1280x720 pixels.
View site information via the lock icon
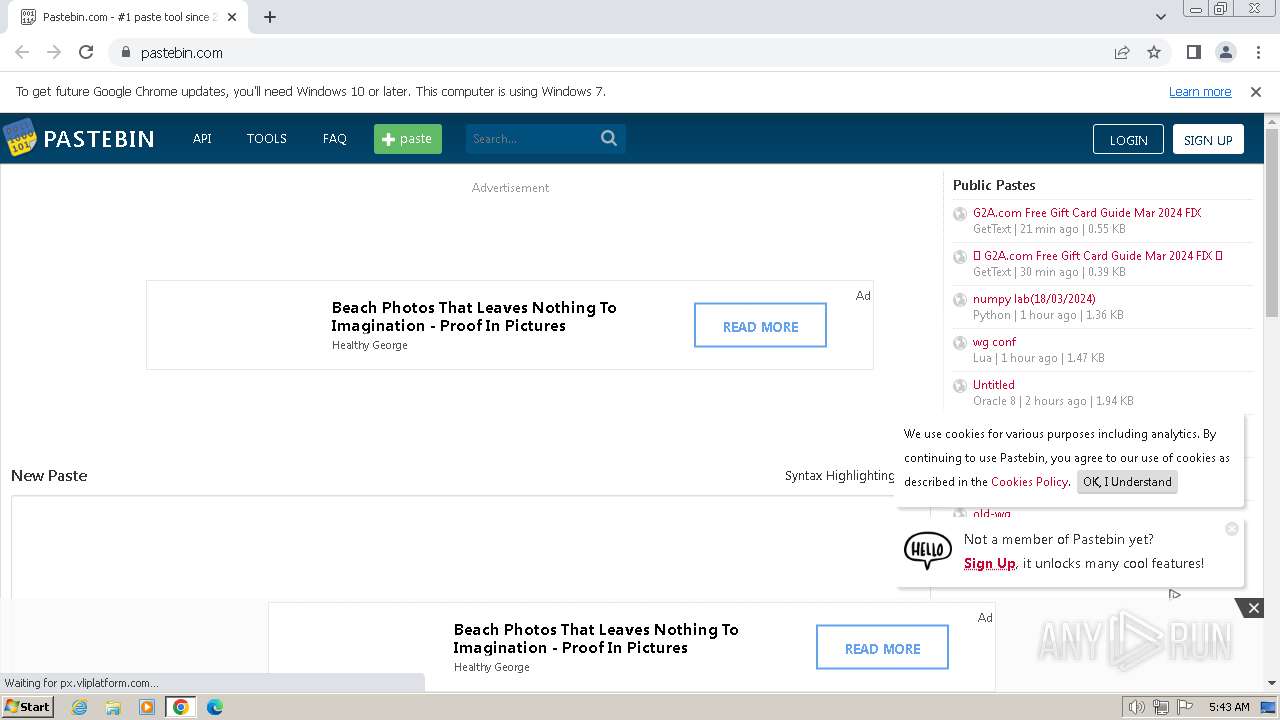(125, 52)
